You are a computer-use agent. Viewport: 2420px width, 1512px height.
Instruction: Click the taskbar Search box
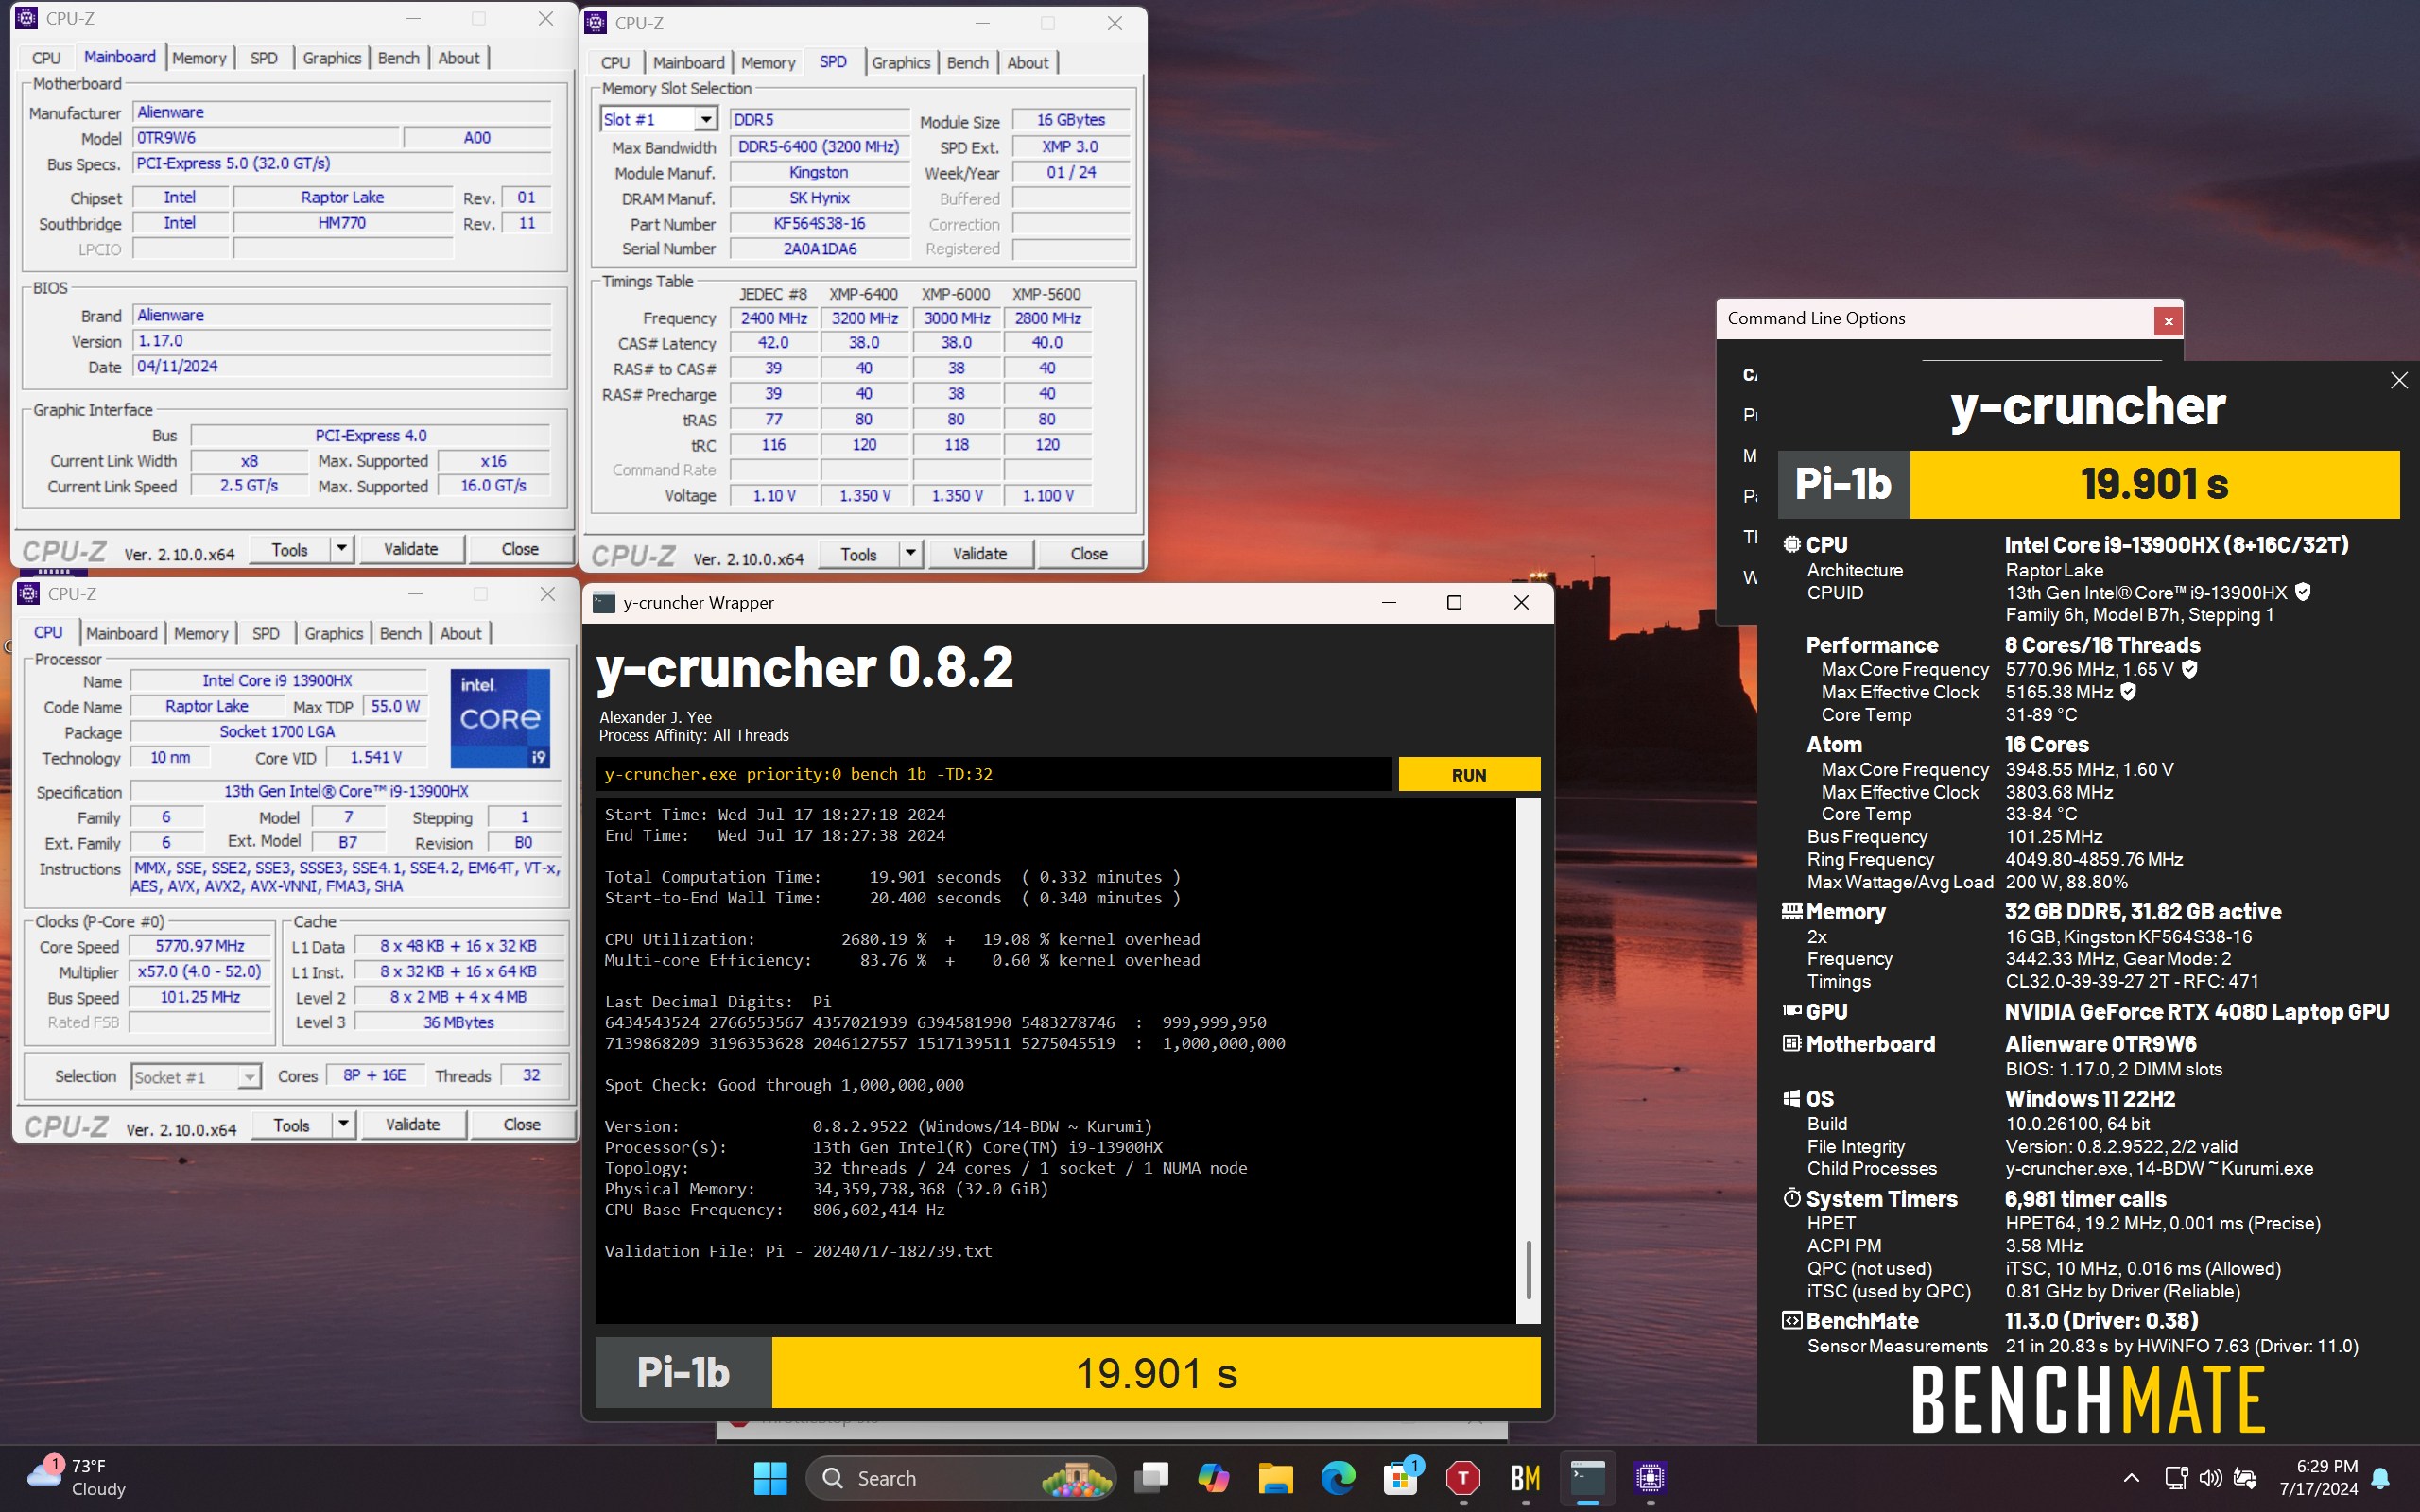pyautogui.click(x=960, y=1477)
